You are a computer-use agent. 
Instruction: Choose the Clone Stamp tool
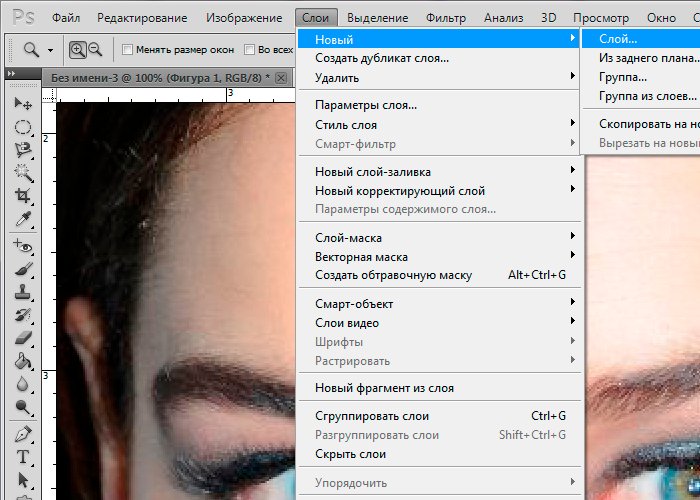pos(22,292)
